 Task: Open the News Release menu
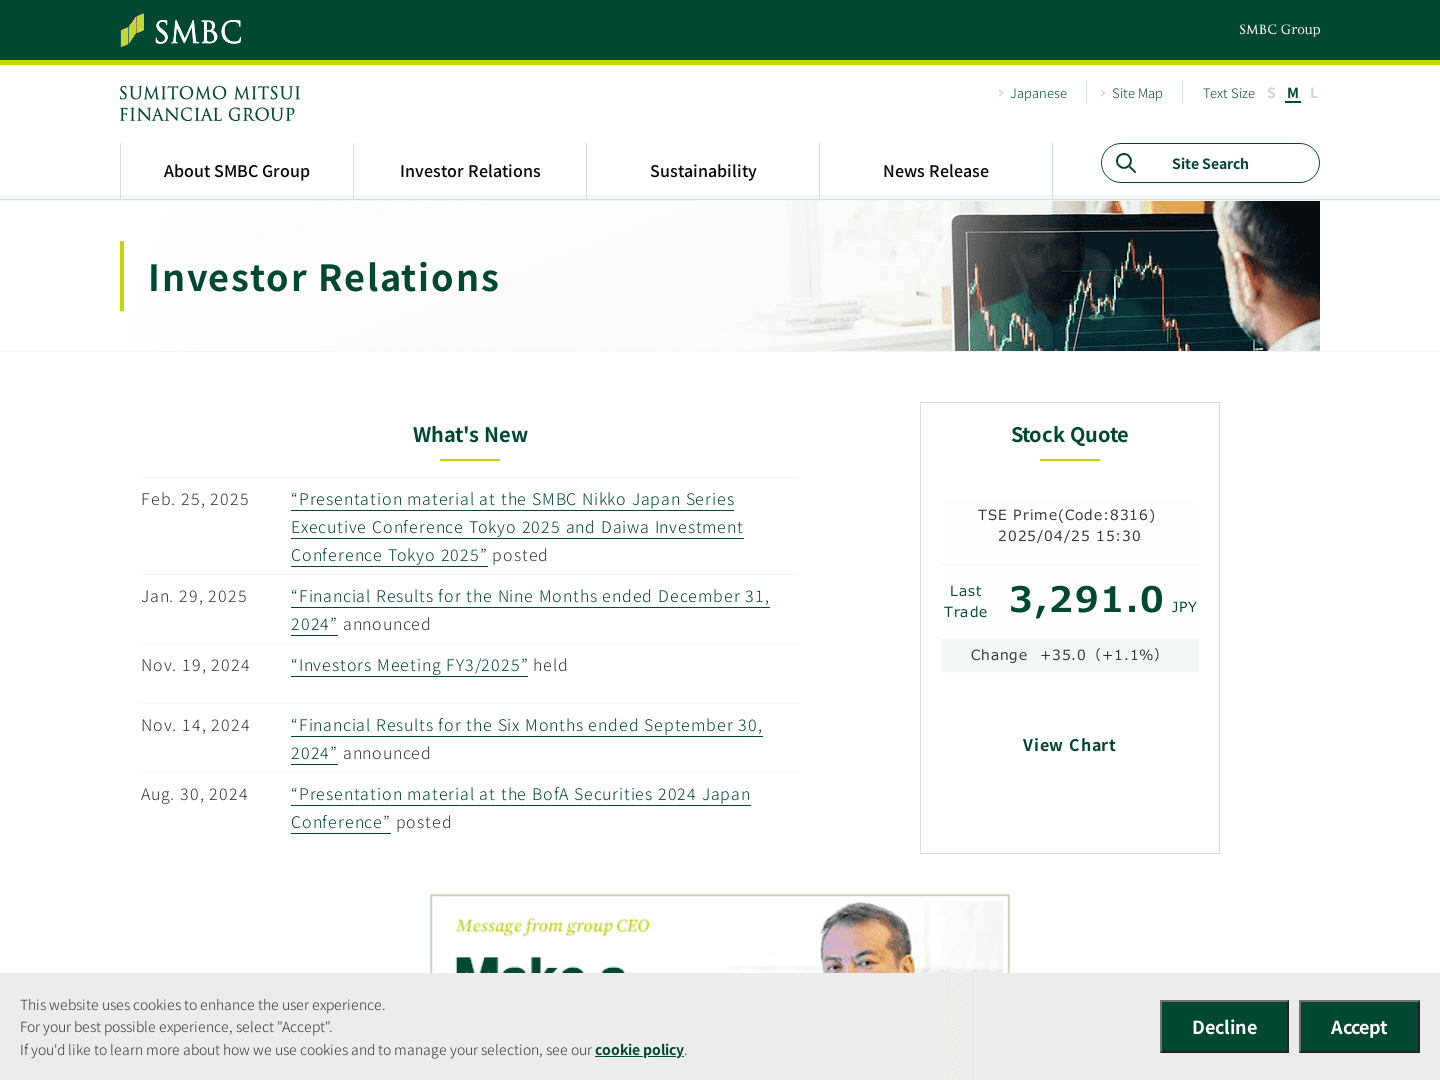pyautogui.click(x=936, y=171)
